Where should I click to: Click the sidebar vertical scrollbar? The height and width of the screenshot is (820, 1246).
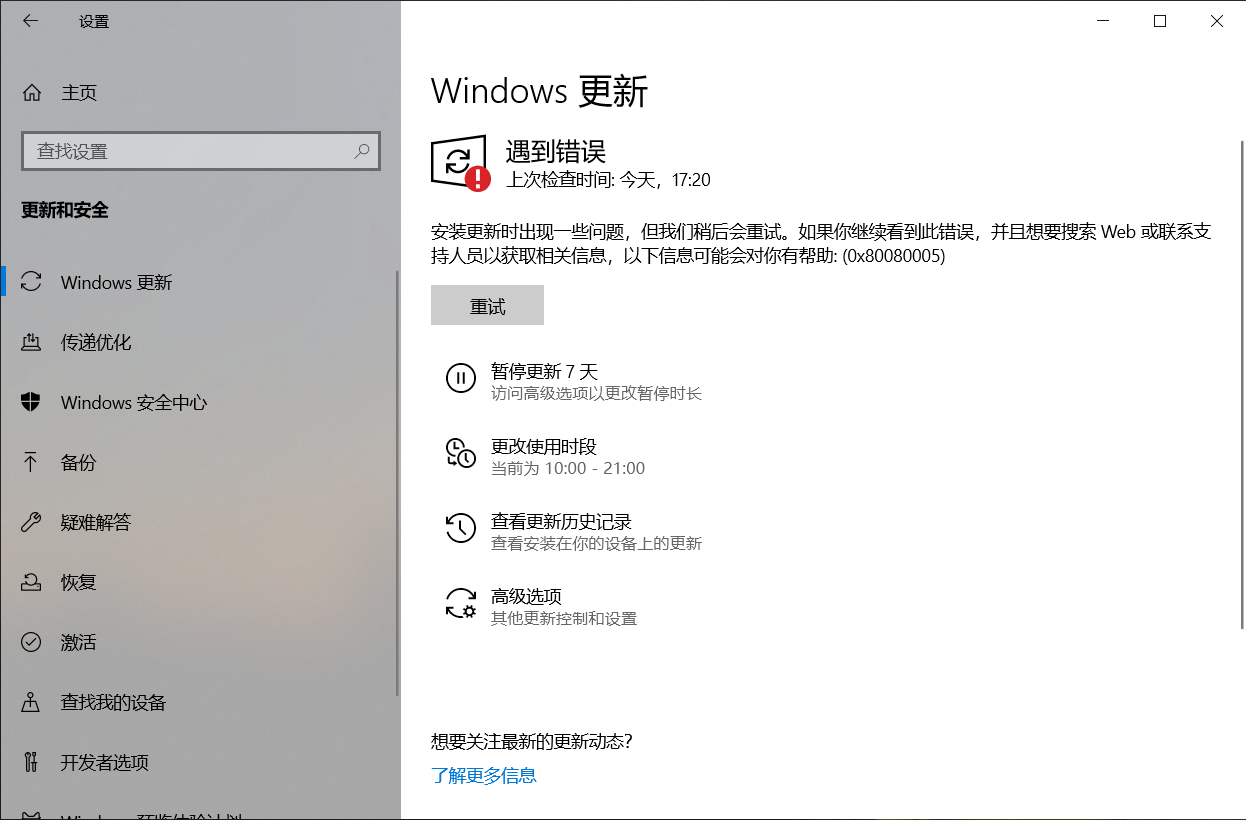398,485
